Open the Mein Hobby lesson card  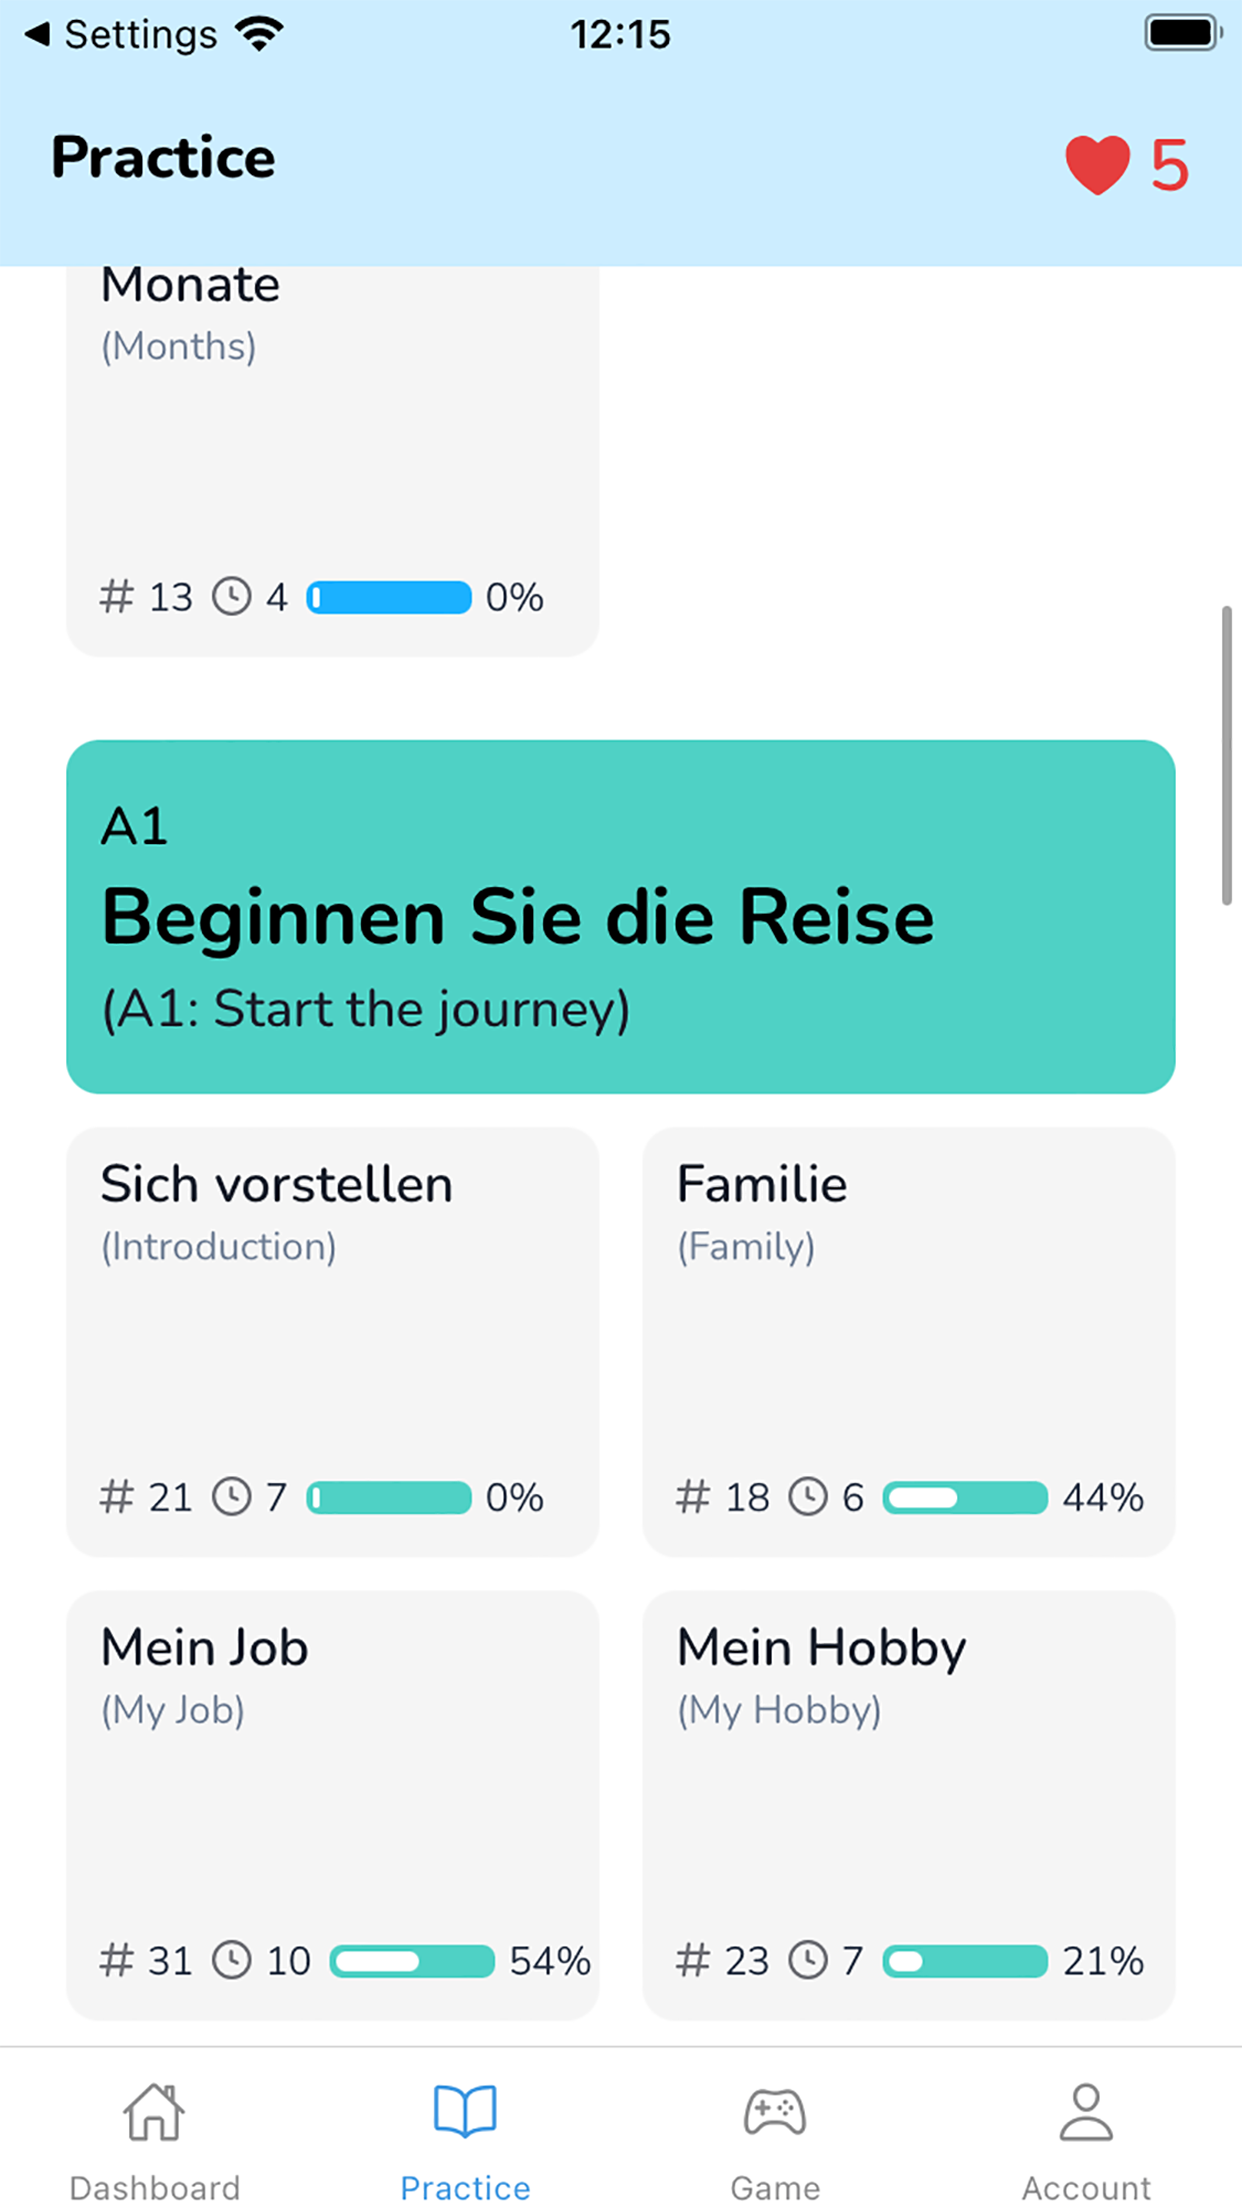(908, 1804)
